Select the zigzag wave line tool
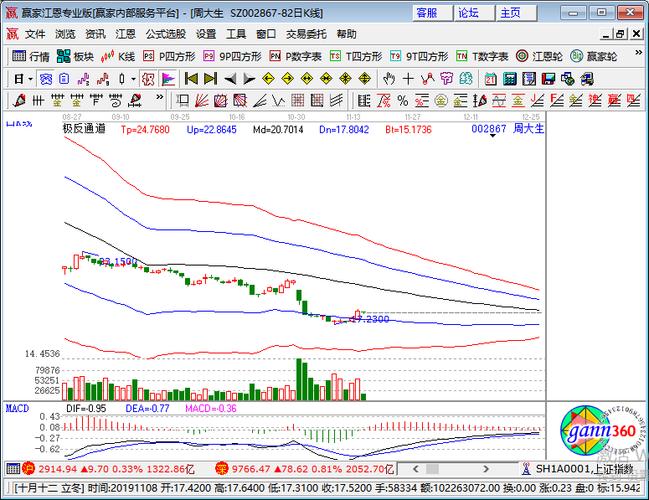 pos(427,79)
